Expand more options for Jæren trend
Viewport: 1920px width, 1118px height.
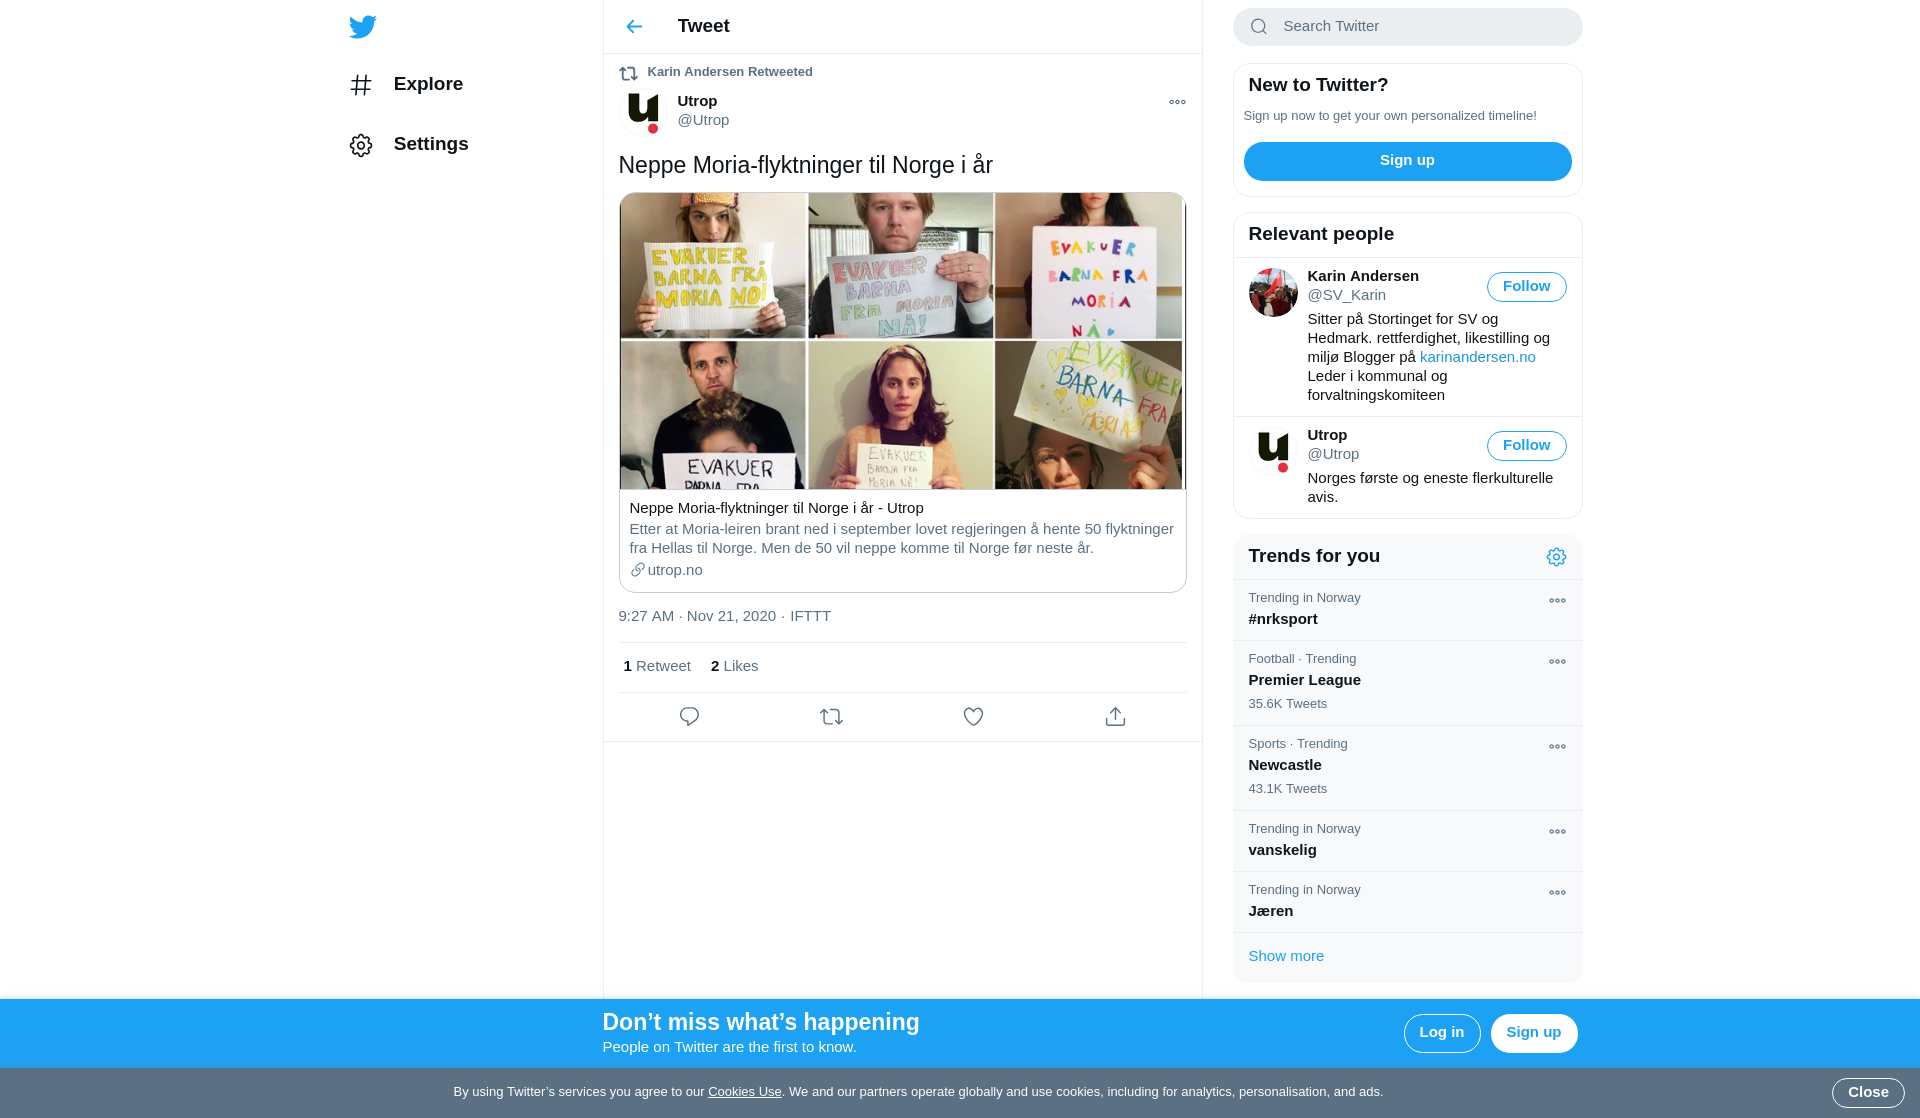1557,893
